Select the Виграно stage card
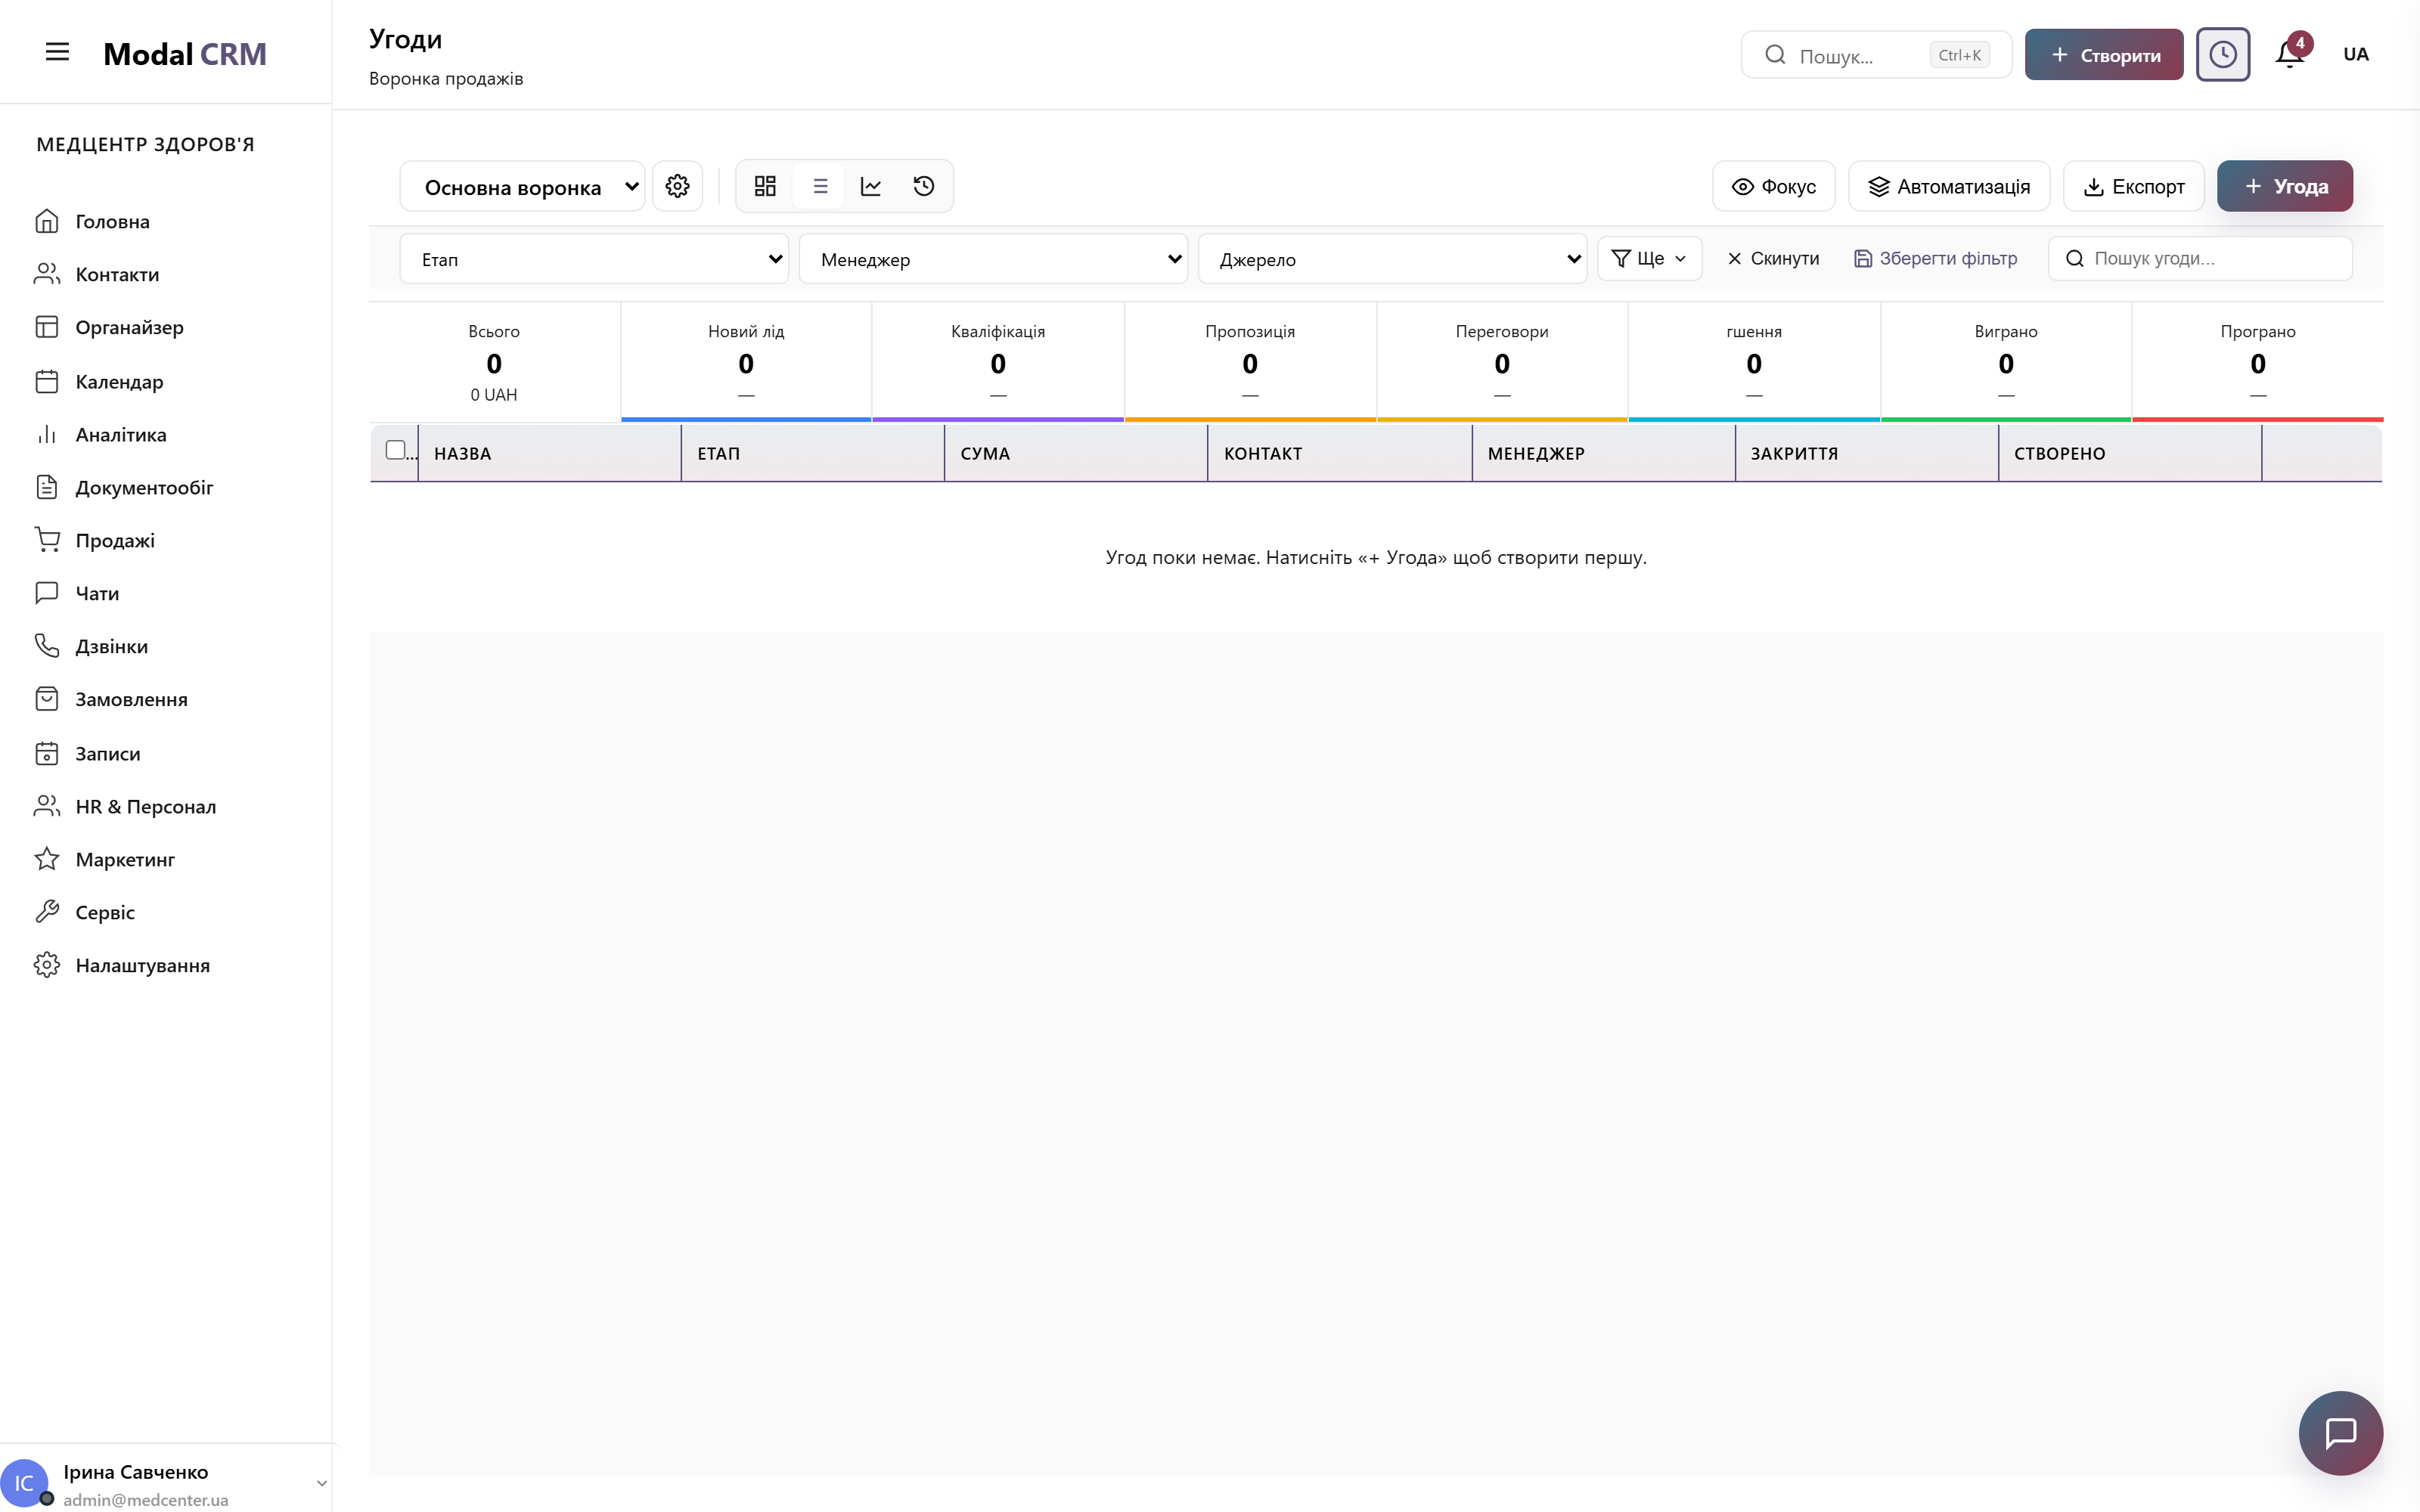2420x1512 pixels. pyautogui.click(x=2006, y=362)
